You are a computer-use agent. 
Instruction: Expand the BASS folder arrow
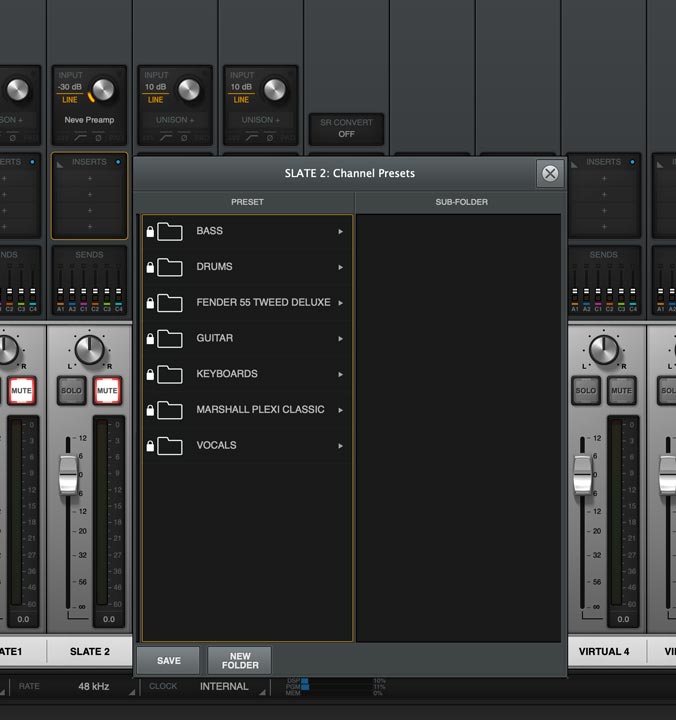tap(340, 231)
